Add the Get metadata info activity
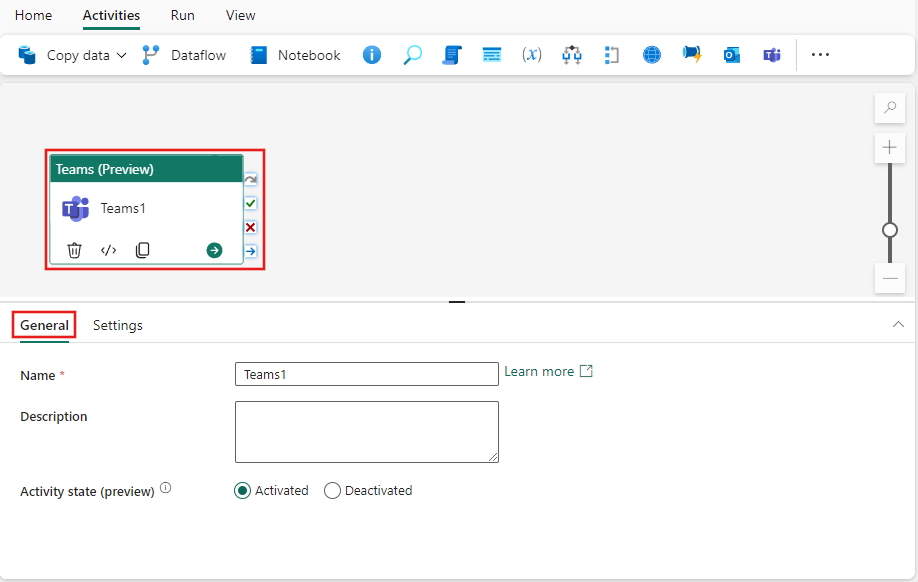This screenshot has height=582, width=918. click(x=372, y=55)
